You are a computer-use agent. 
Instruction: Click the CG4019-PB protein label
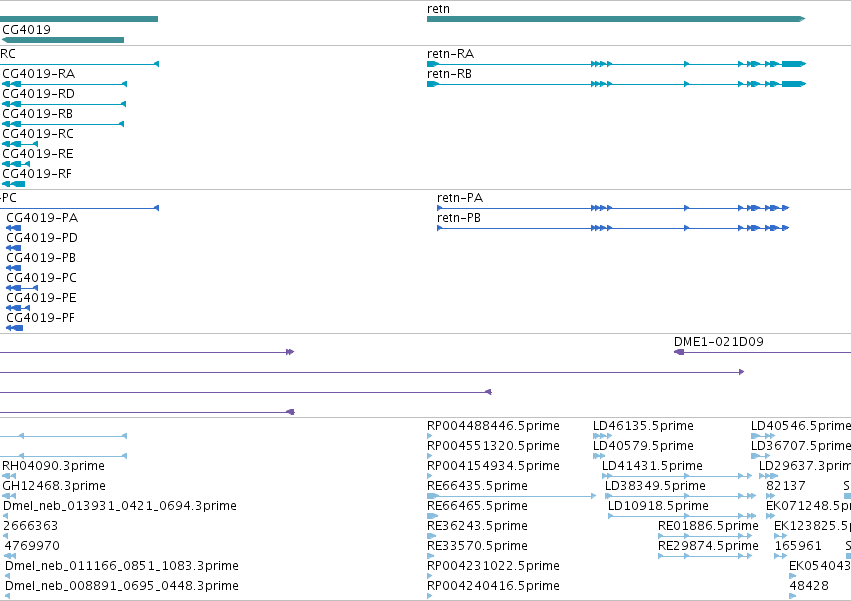pos(41,258)
